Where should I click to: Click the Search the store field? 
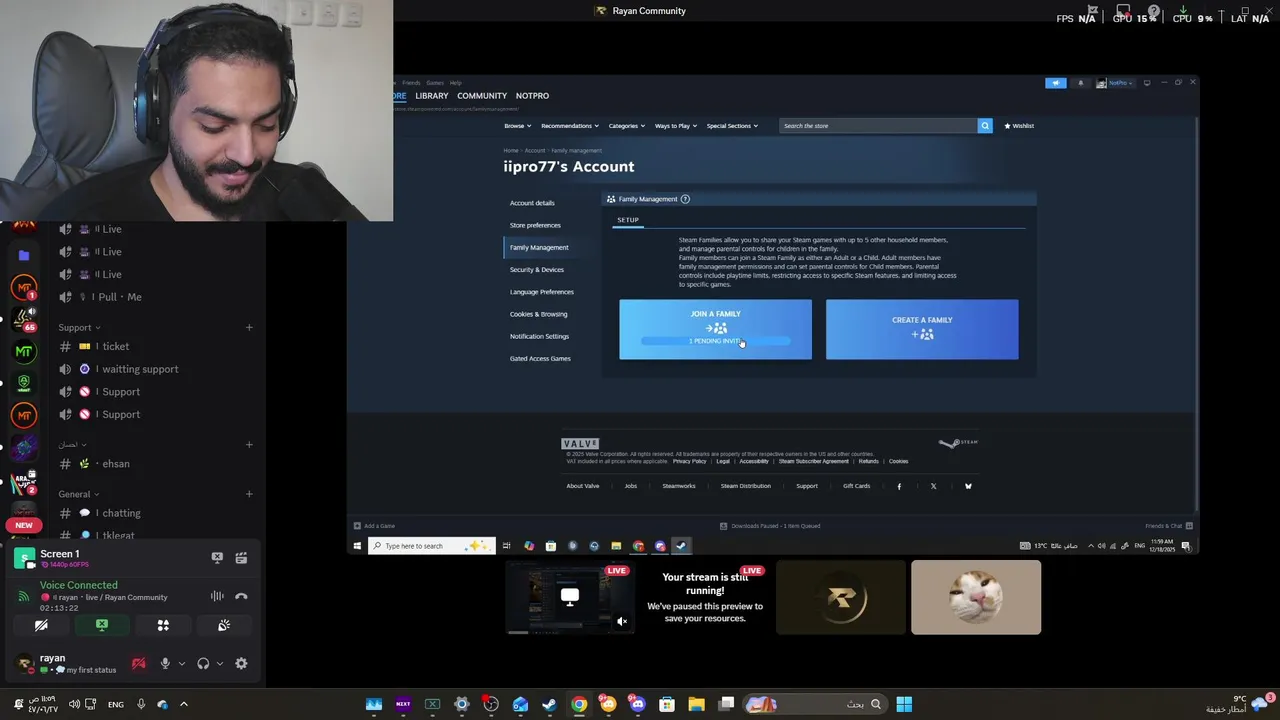pyautogui.click(x=878, y=126)
